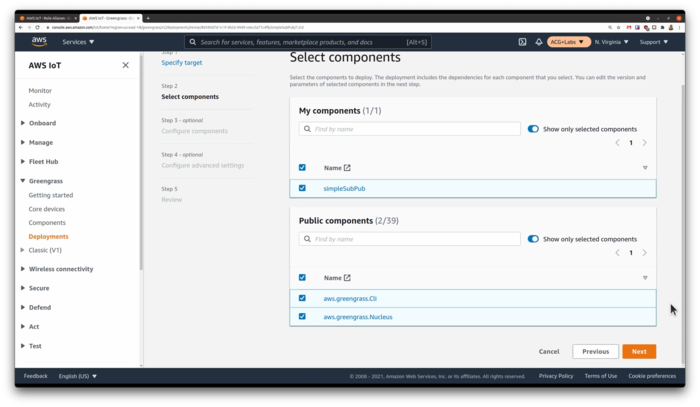This screenshot has height=407, width=700.
Task: Focus Public components Find by name field
Action: click(x=409, y=239)
